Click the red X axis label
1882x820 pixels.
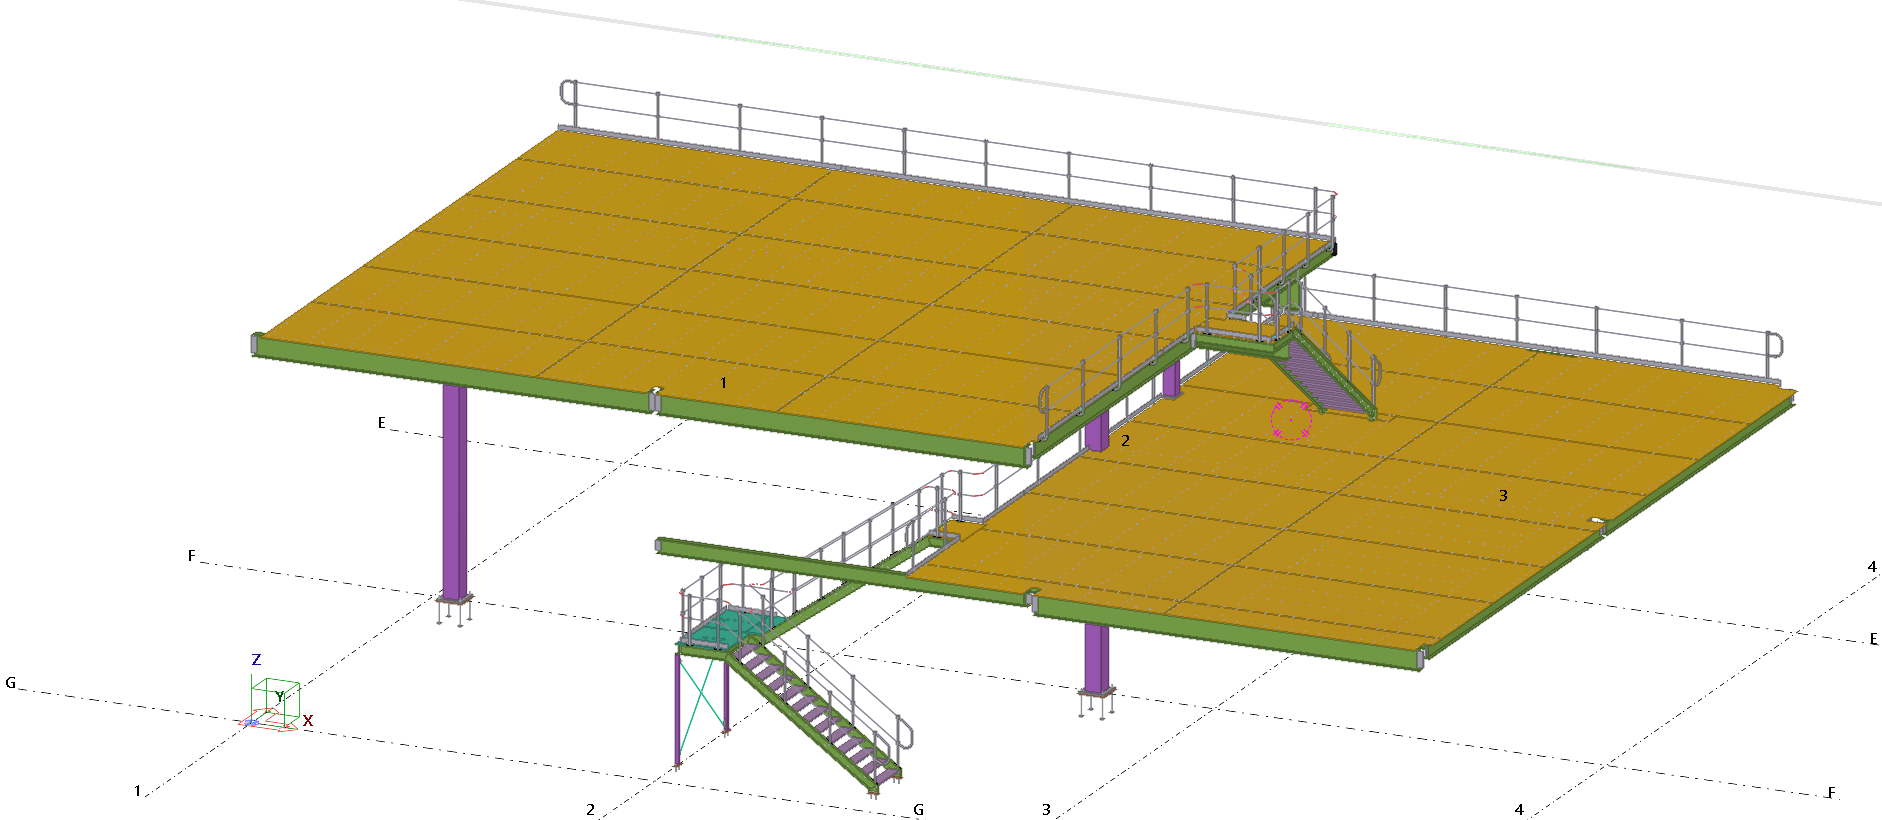point(308,721)
